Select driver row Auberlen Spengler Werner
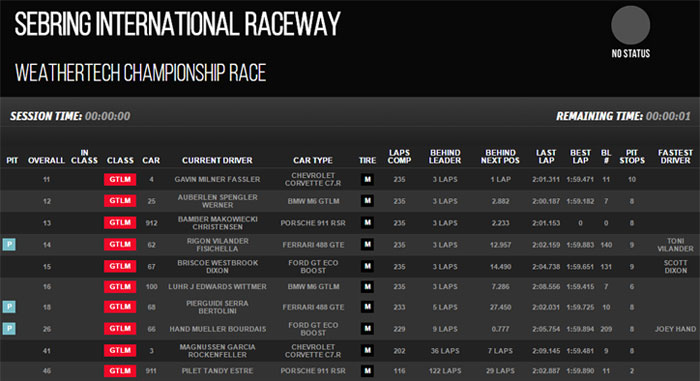 point(350,201)
